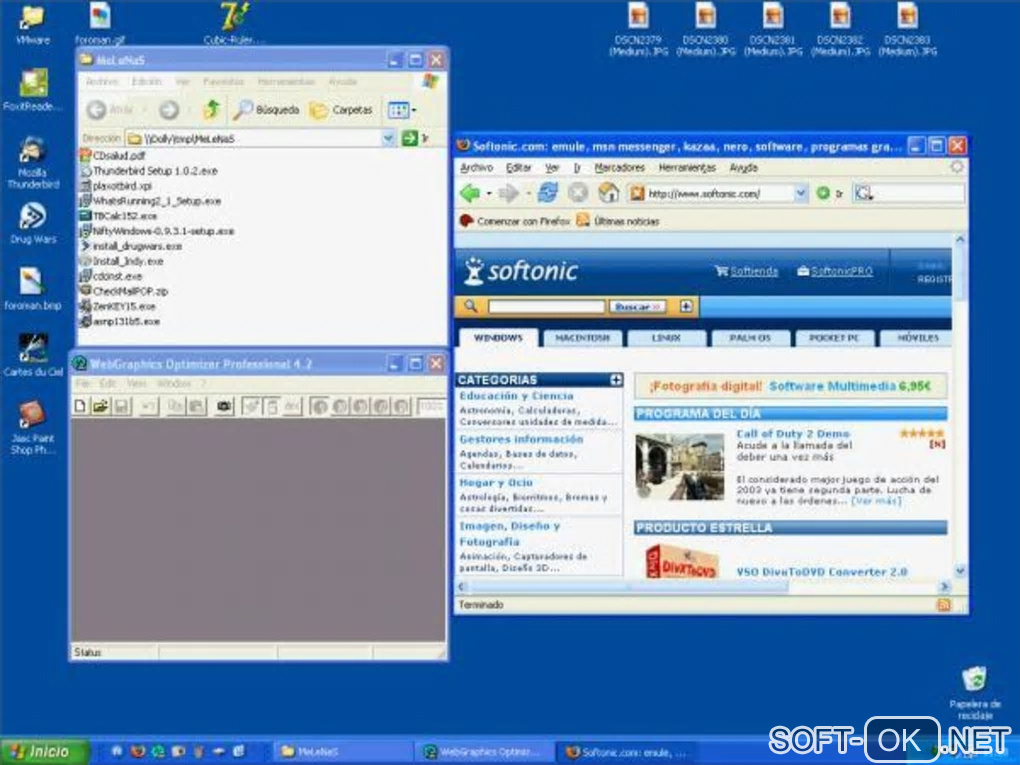The height and width of the screenshot is (765, 1020).
Task: Reload the page in Firefox
Action: (x=548, y=193)
